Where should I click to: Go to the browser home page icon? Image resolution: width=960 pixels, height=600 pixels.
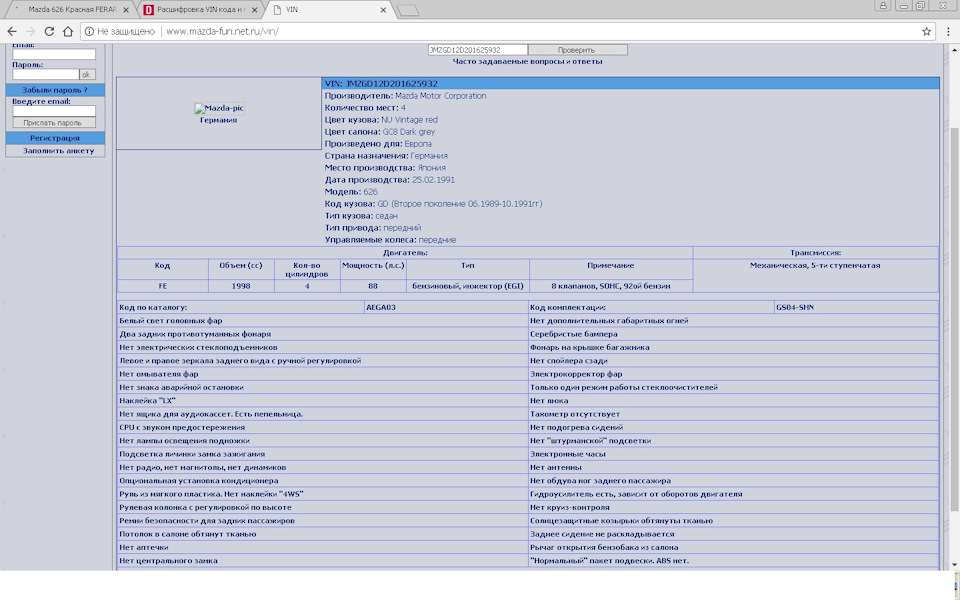click(x=68, y=31)
